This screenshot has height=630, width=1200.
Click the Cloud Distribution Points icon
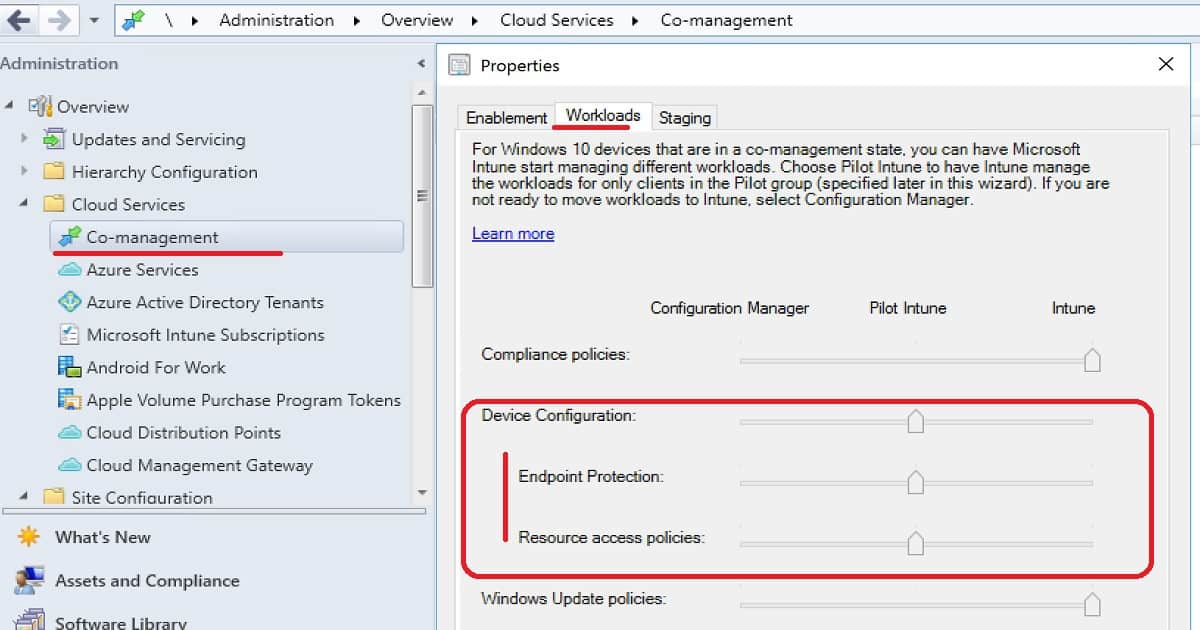69,433
